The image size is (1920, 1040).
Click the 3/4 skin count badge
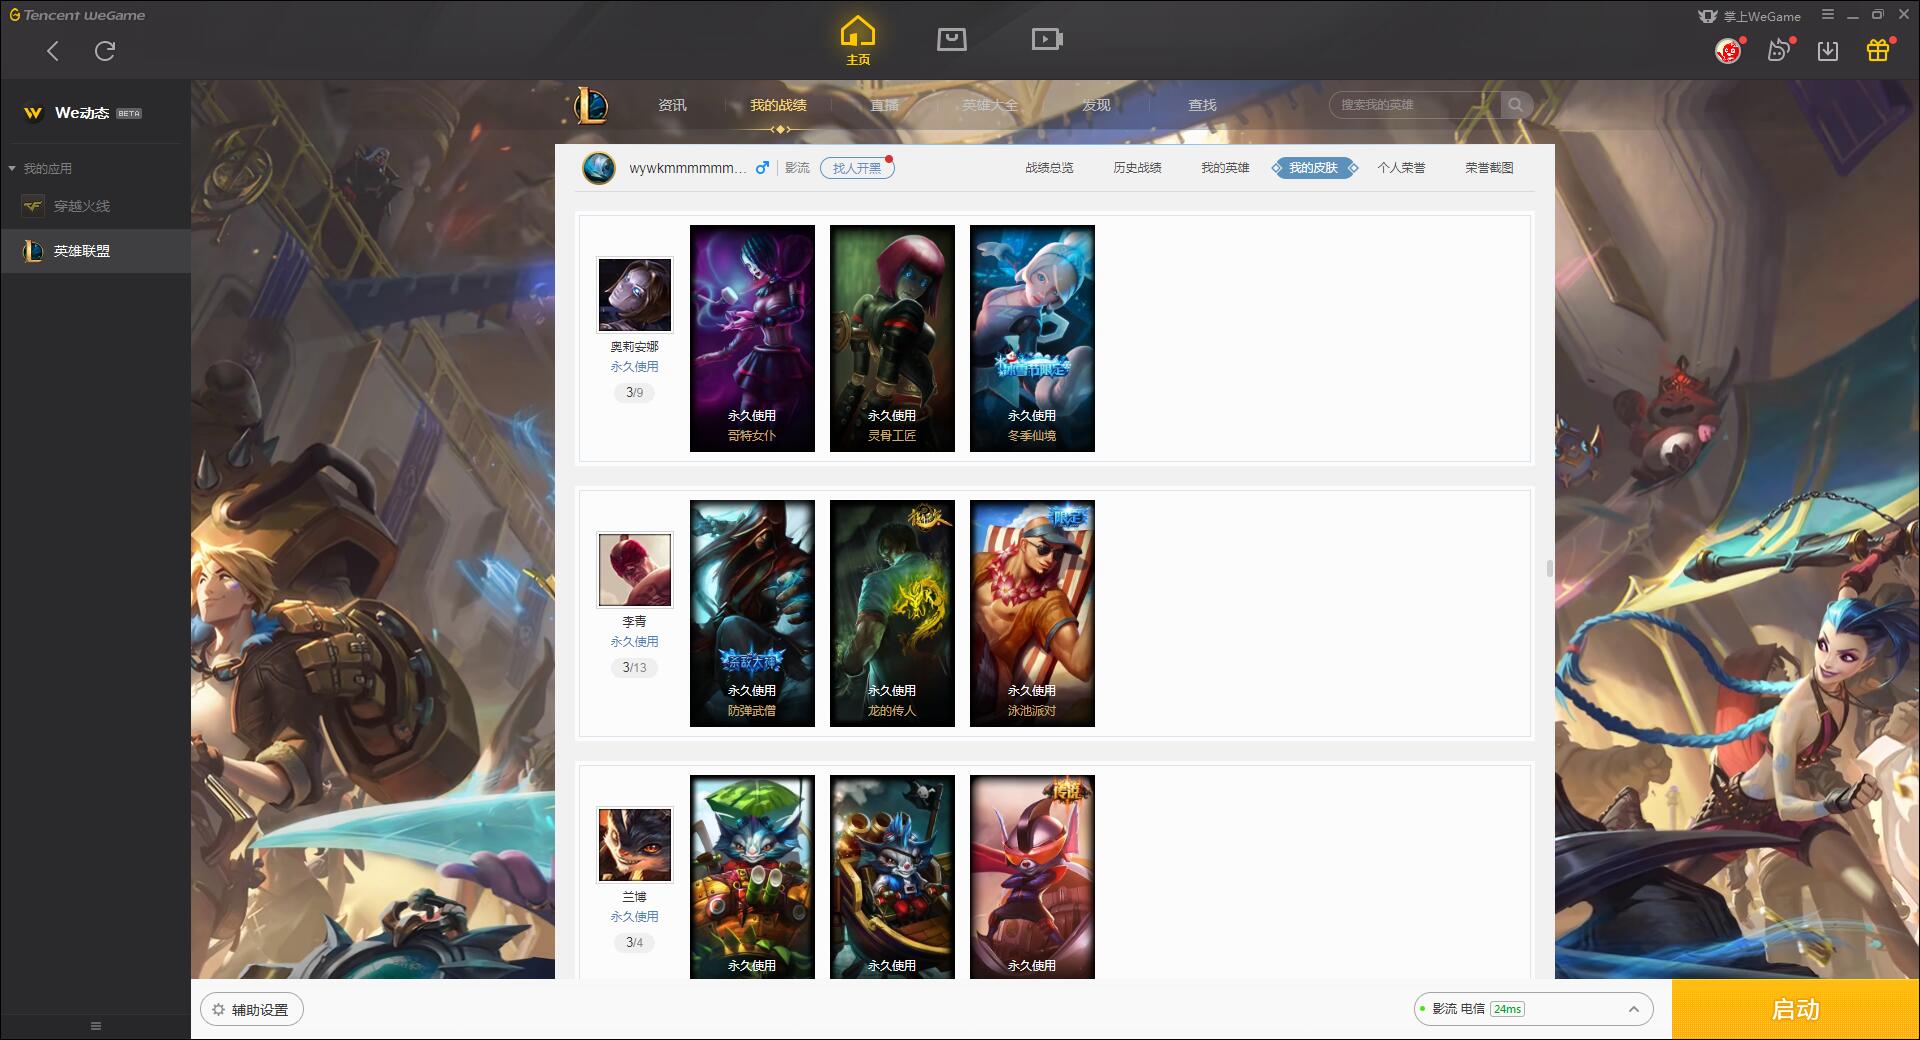click(x=634, y=943)
